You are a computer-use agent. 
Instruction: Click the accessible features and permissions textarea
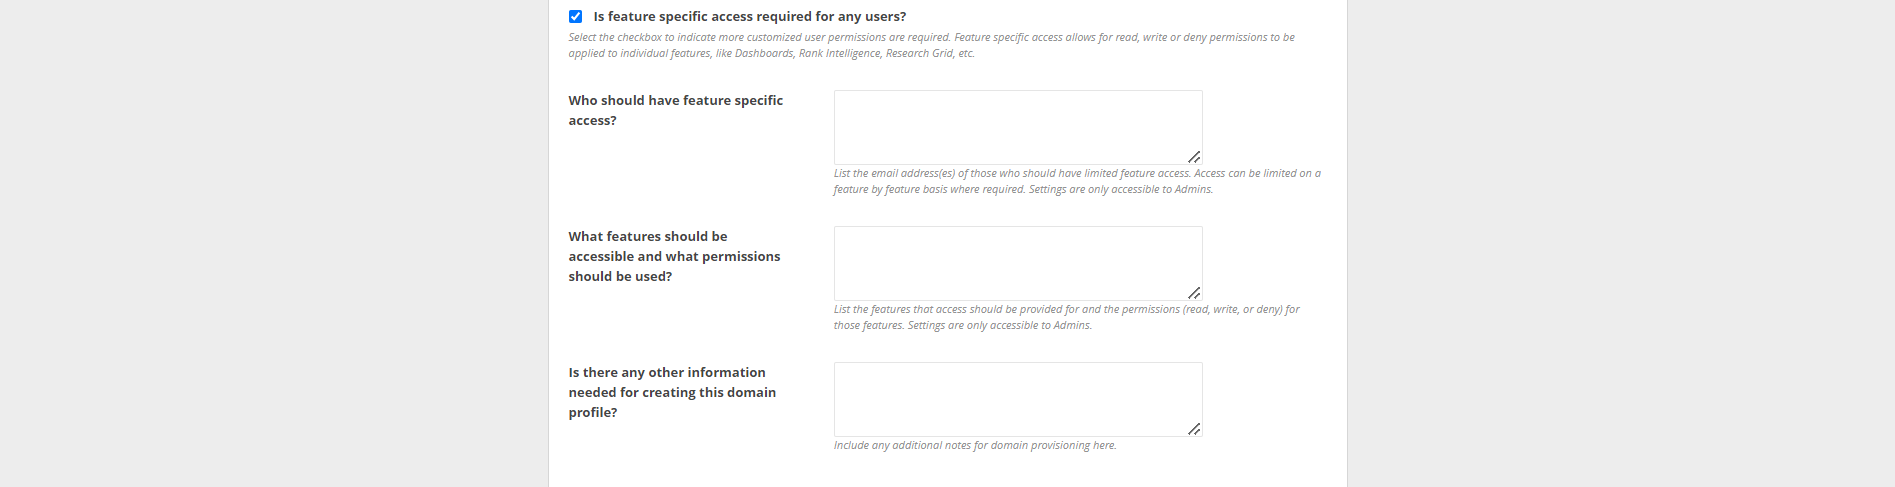[x=1017, y=263]
